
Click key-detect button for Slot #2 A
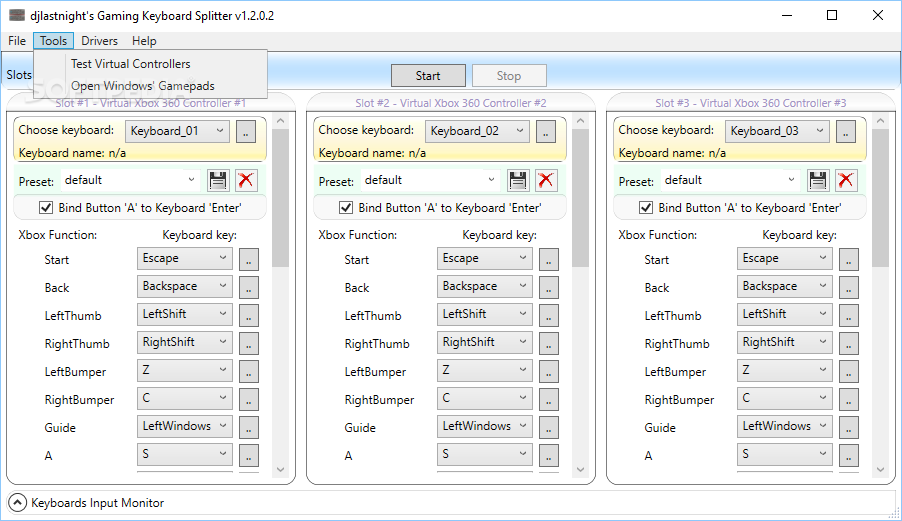549,455
